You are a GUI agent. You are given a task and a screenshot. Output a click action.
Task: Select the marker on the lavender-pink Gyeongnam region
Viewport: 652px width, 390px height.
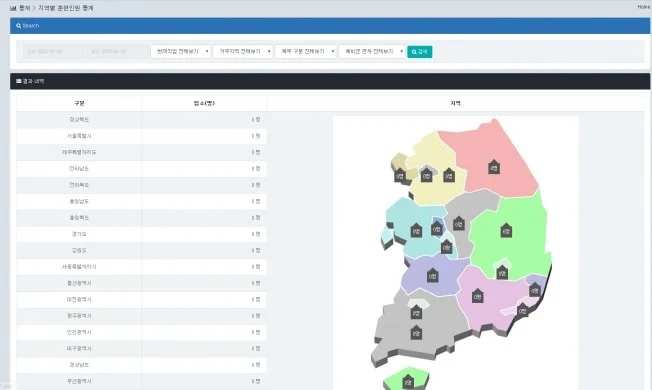tap(477, 296)
